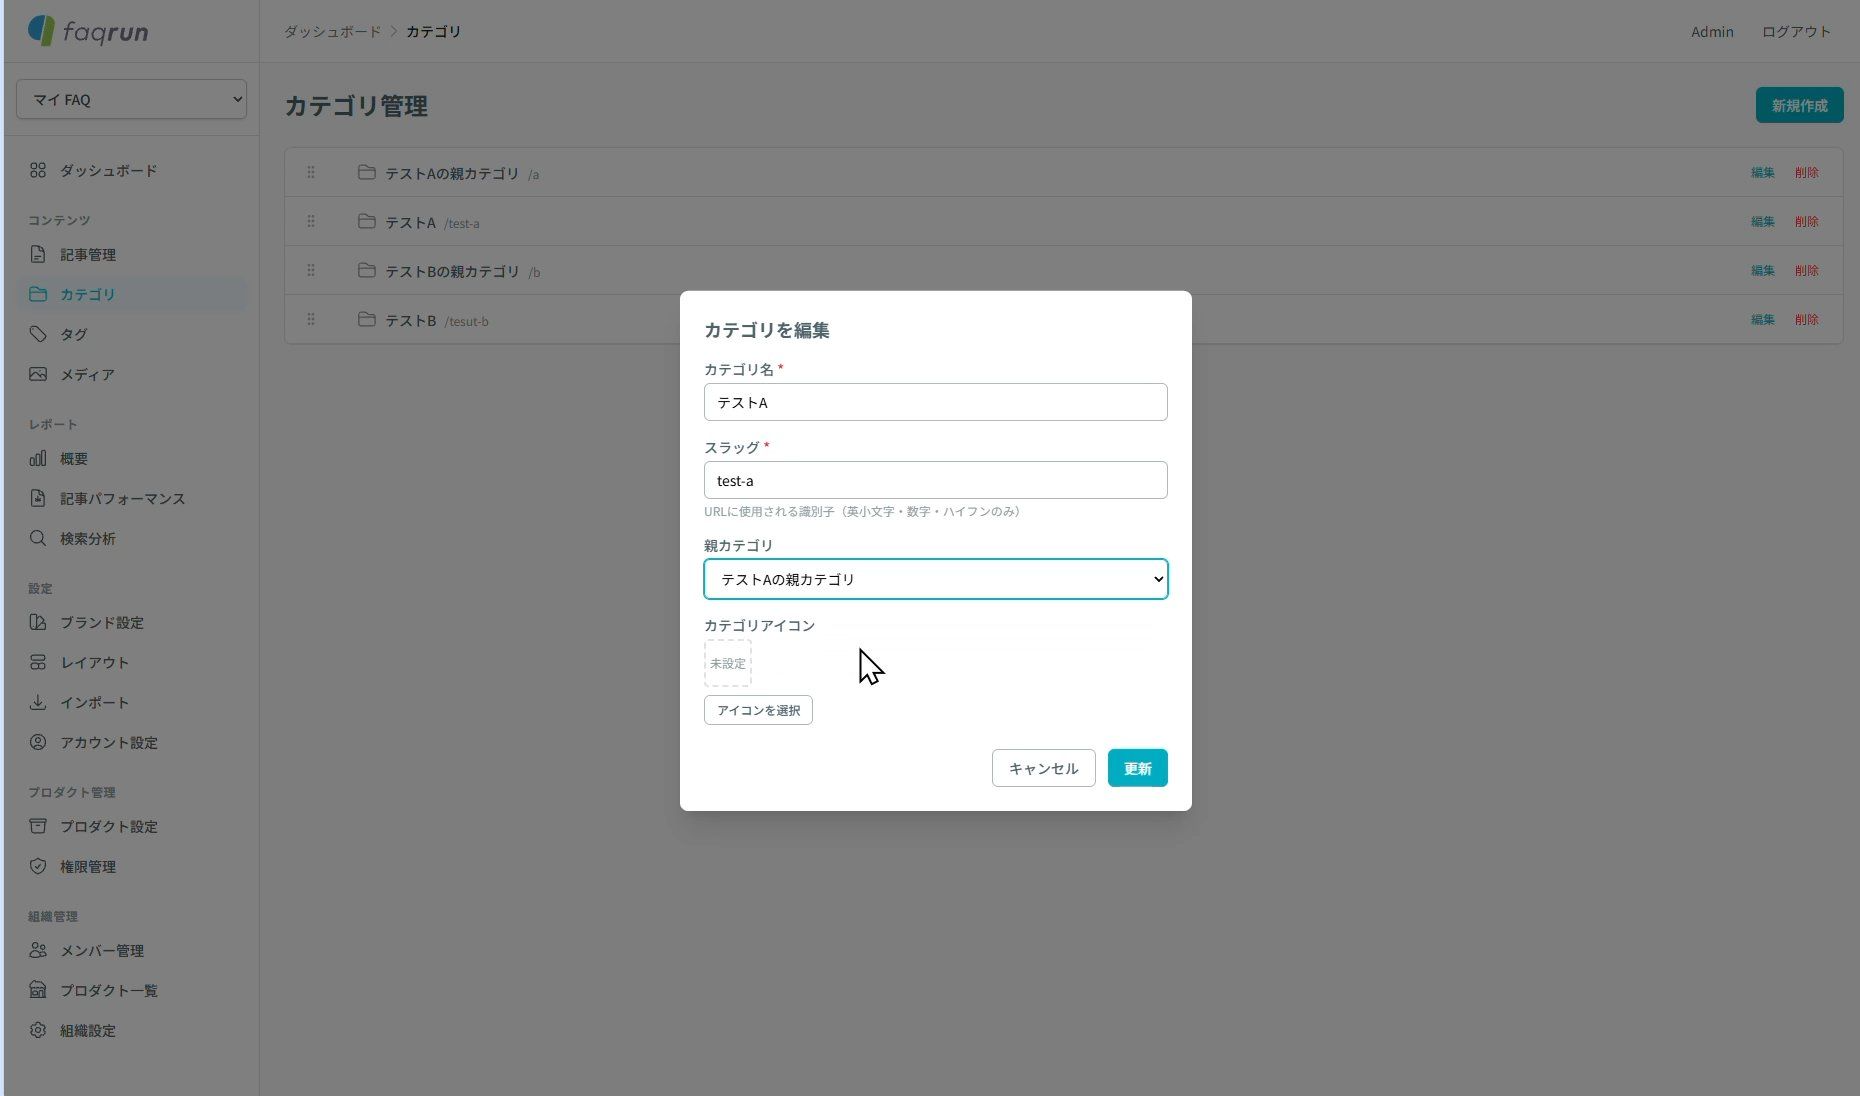Open the マイ FAQ product dropdown
Viewport: 1860px width, 1096px height.
point(131,99)
